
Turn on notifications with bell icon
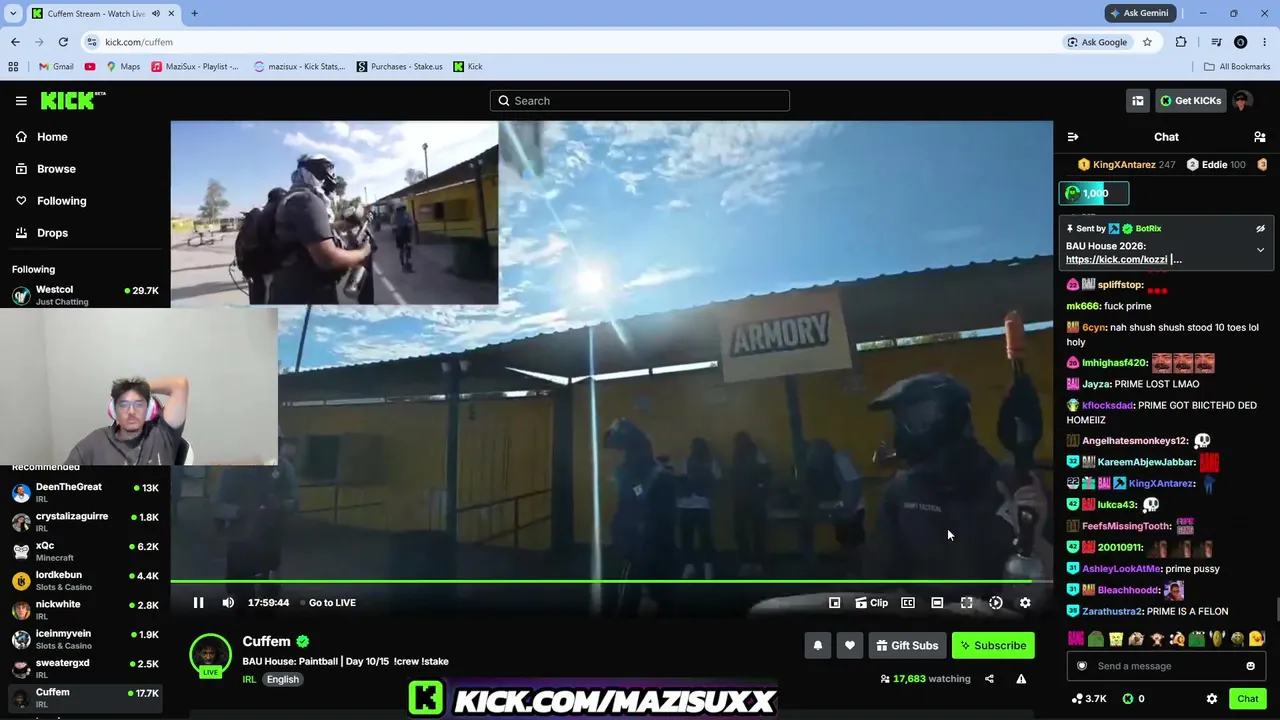click(x=818, y=646)
